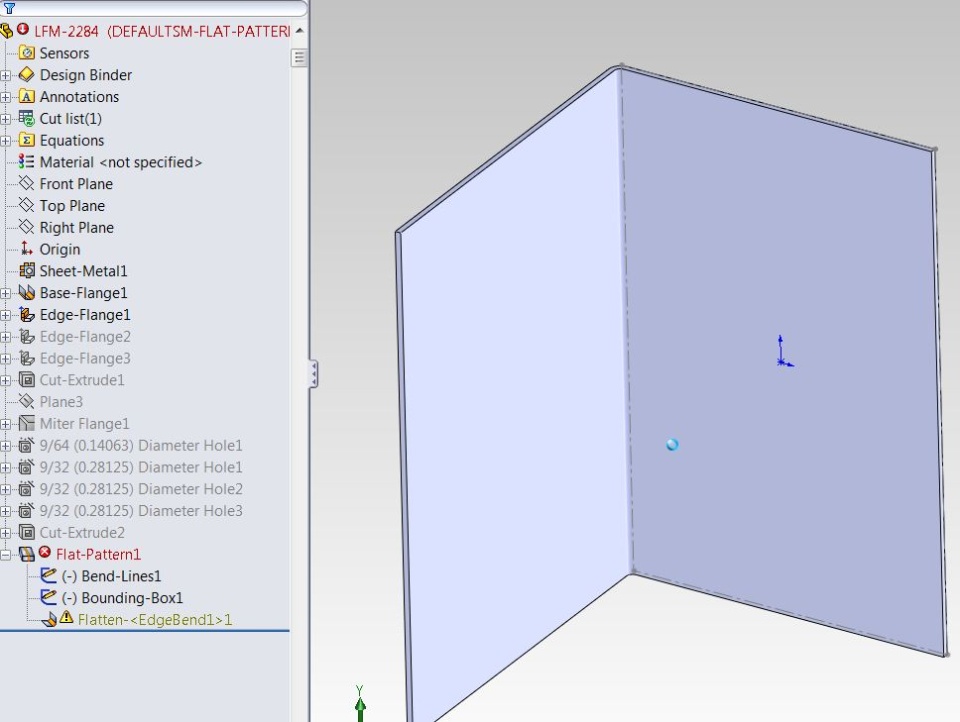The image size is (960, 722).
Task: Expand the Edge-Flange1 node
Action: click(6, 315)
